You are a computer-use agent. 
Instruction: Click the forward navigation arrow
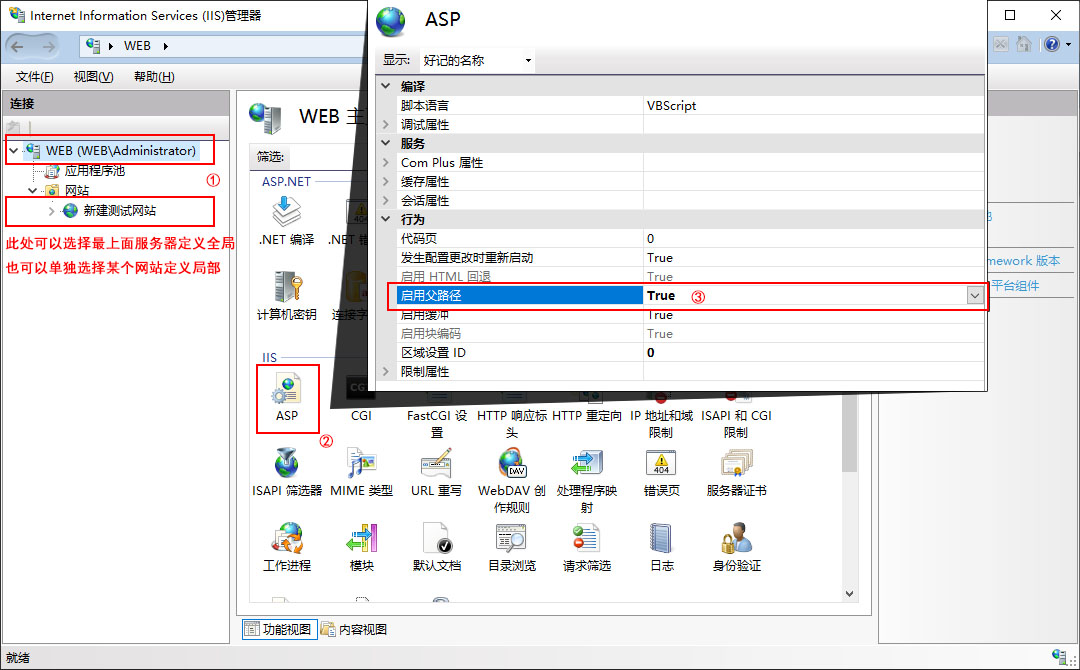pos(48,47)
